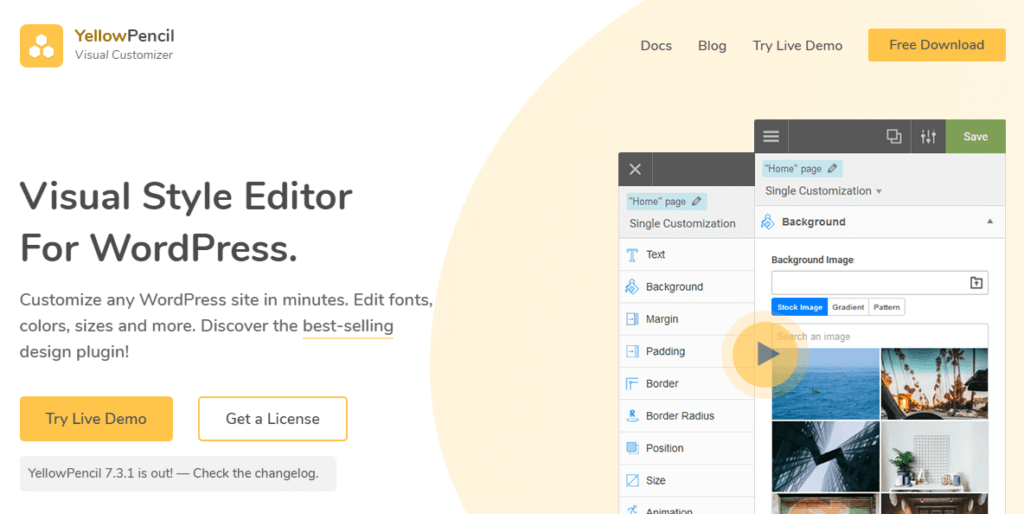This screenshot has width=1024, height=514.
Task: Click the YellowPencil honeycomb logo icon
Action: click(41, 46)
